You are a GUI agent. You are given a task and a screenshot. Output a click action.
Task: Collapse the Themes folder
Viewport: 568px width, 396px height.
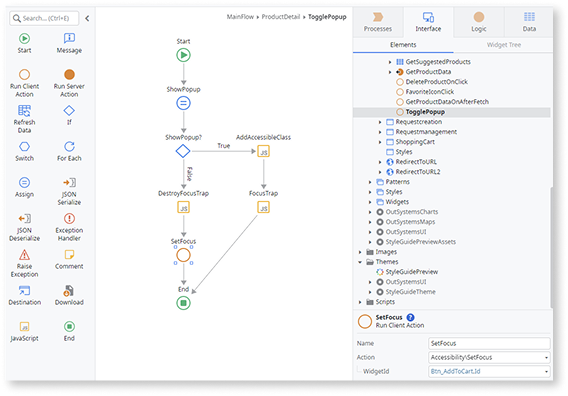coord(360,262)
